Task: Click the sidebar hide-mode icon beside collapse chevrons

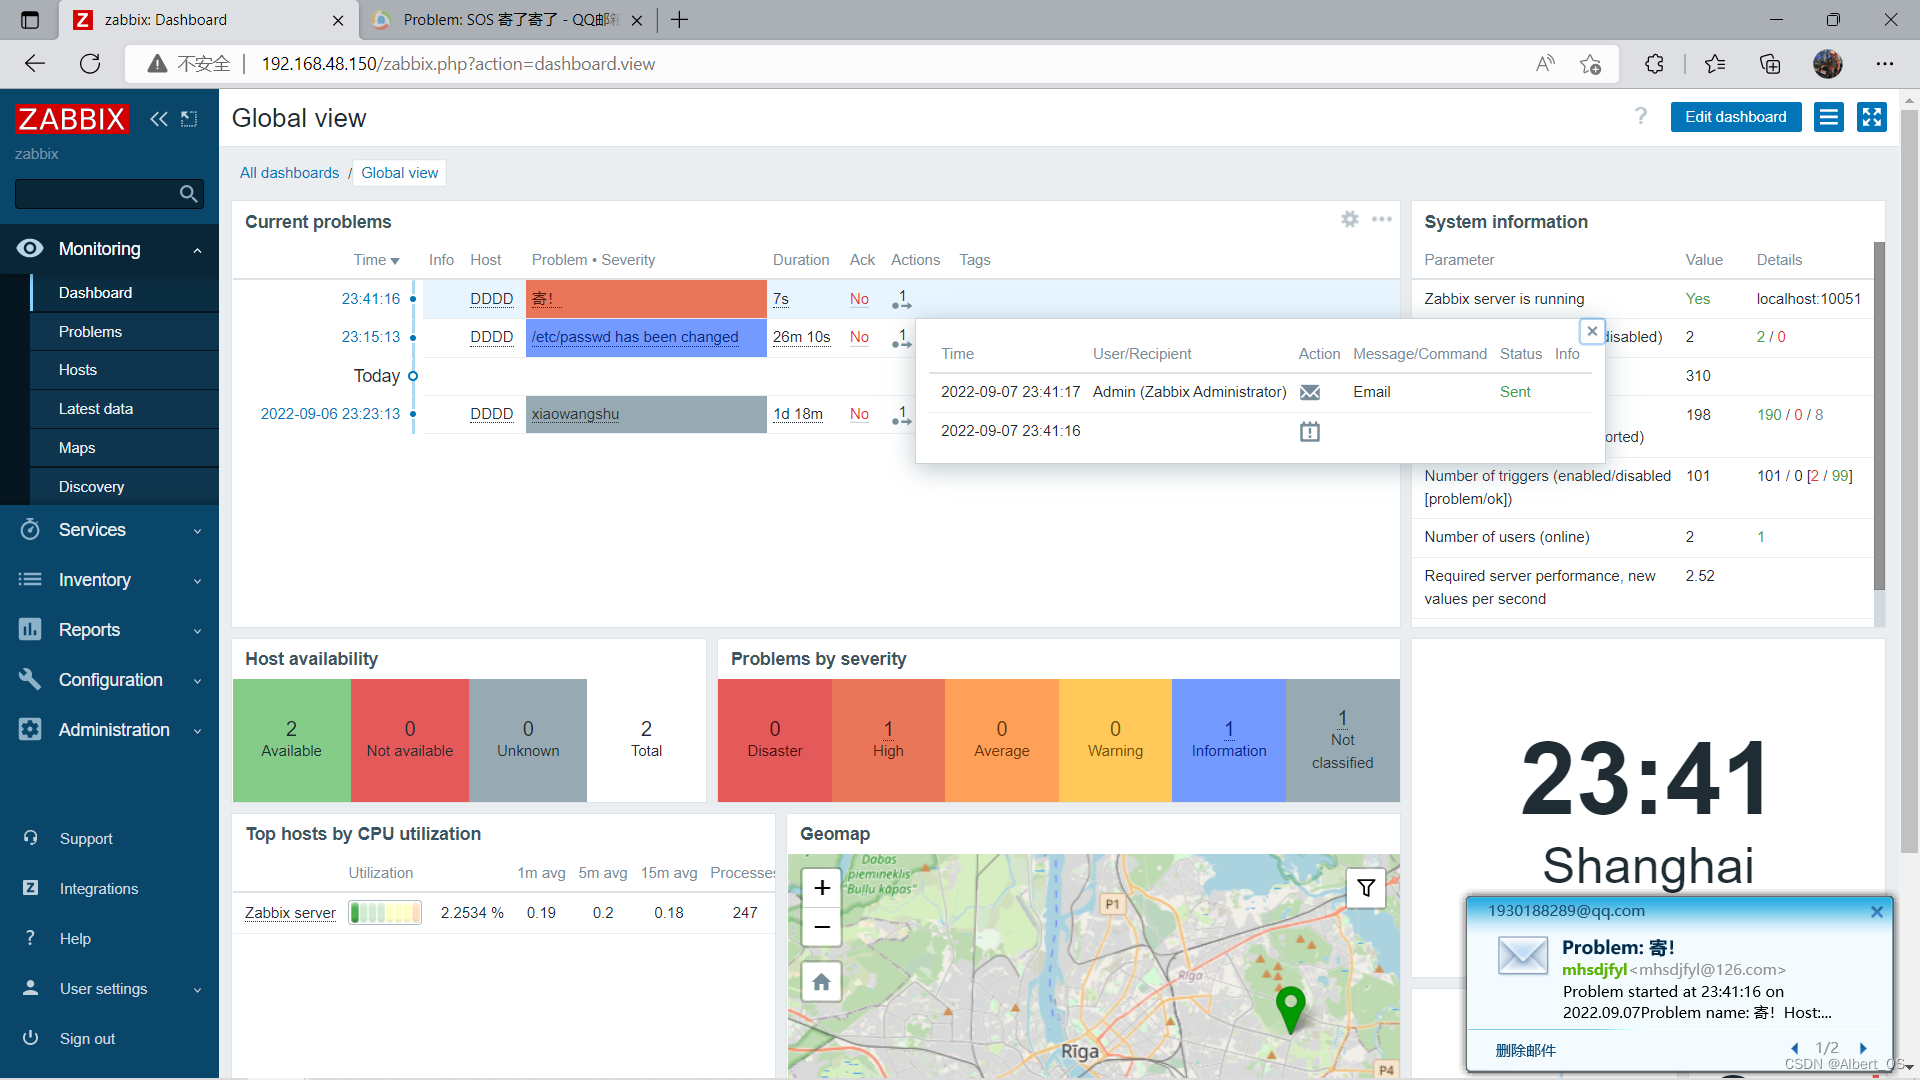Action: (189, 119)
